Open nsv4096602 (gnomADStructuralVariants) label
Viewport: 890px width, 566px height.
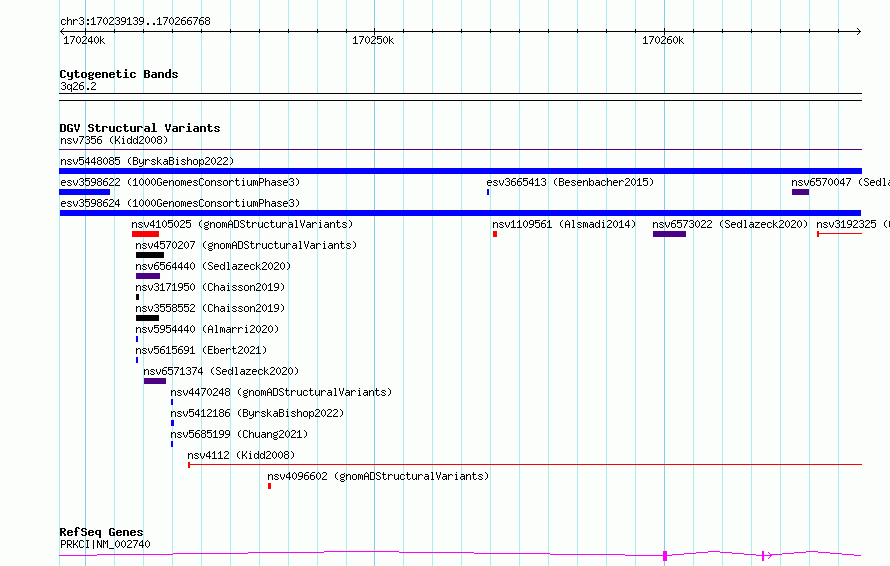coord(378,476)
